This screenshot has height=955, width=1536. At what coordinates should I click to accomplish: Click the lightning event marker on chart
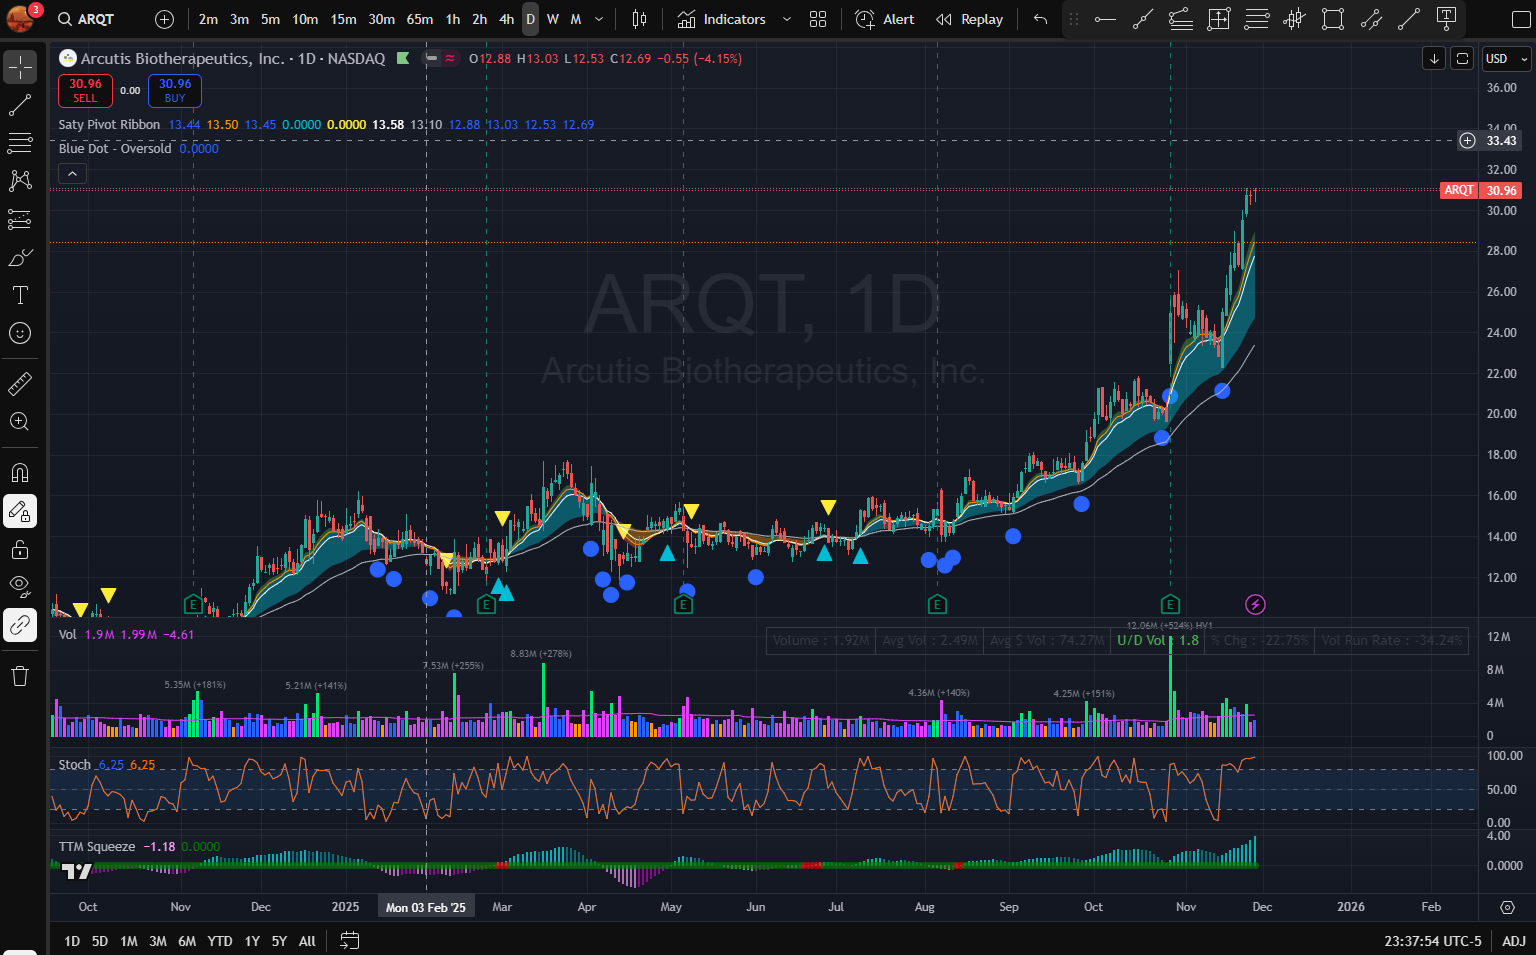tap(1256, 604)
